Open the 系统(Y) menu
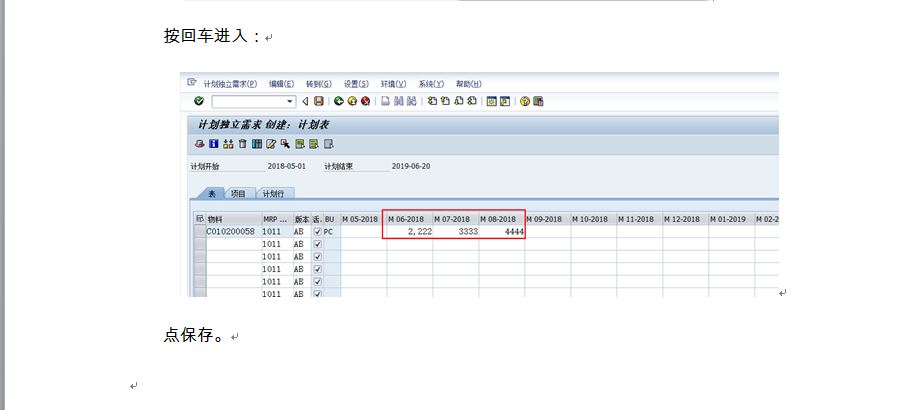 (431, 84)
